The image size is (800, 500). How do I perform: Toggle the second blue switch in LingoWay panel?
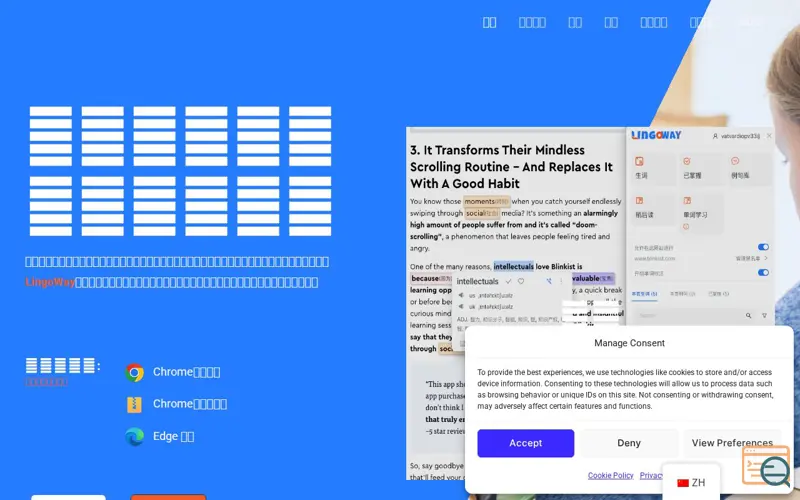click(x=763, y=272)
